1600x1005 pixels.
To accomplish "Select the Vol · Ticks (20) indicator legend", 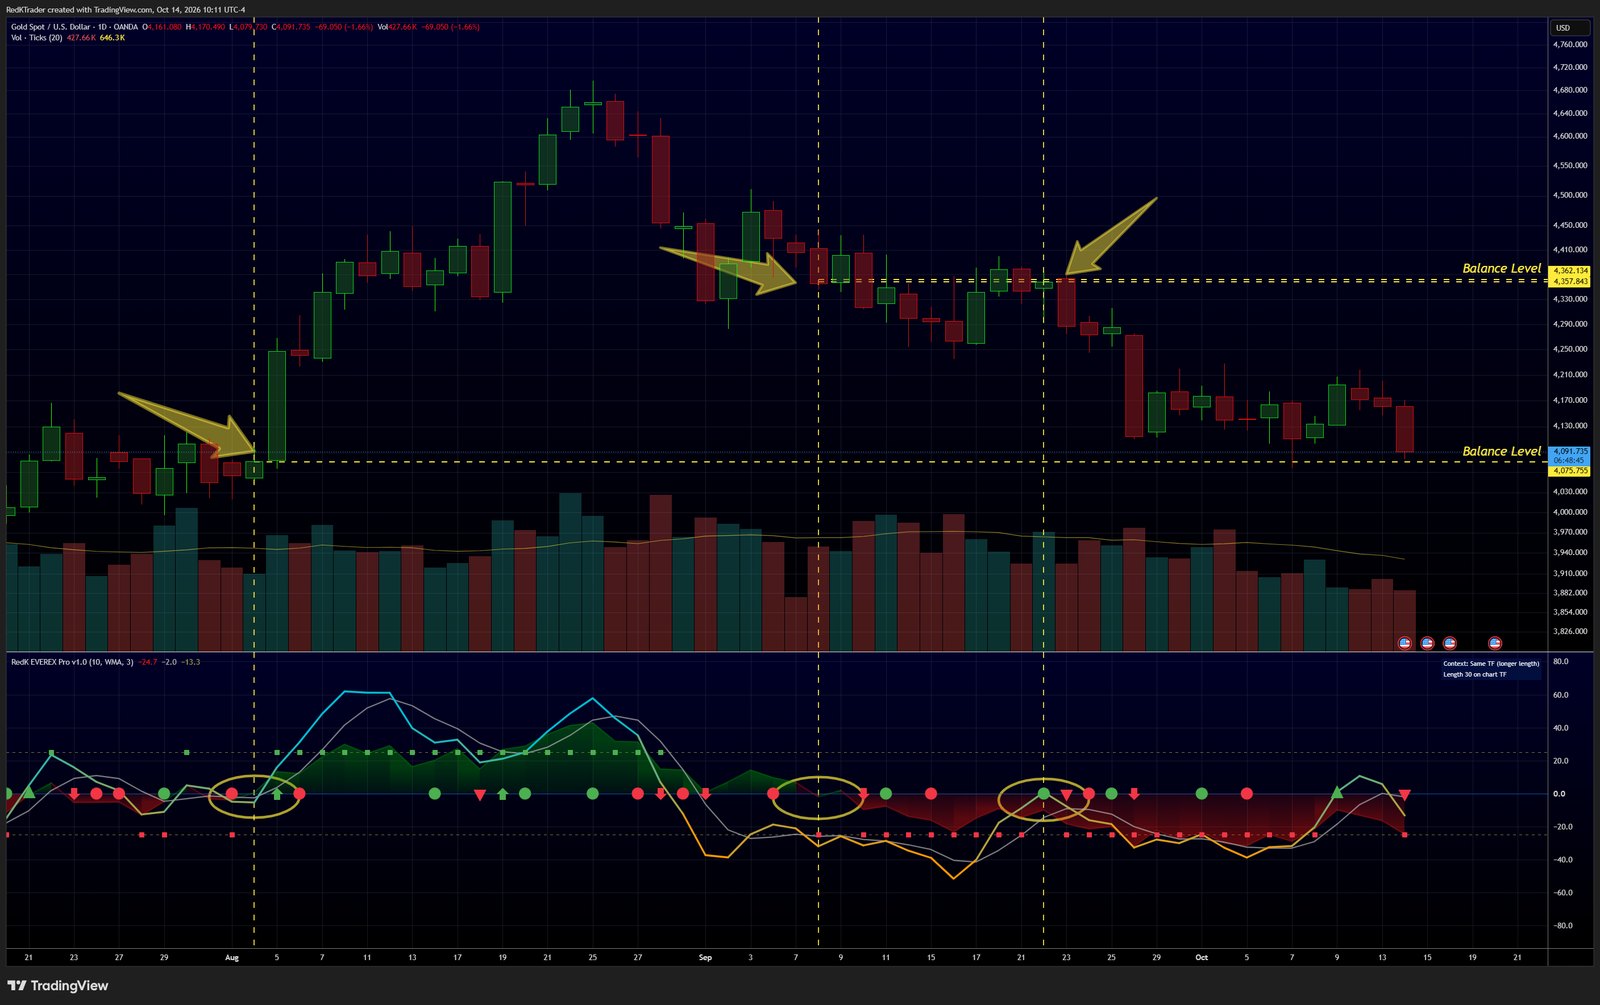I will click(37, 38).
